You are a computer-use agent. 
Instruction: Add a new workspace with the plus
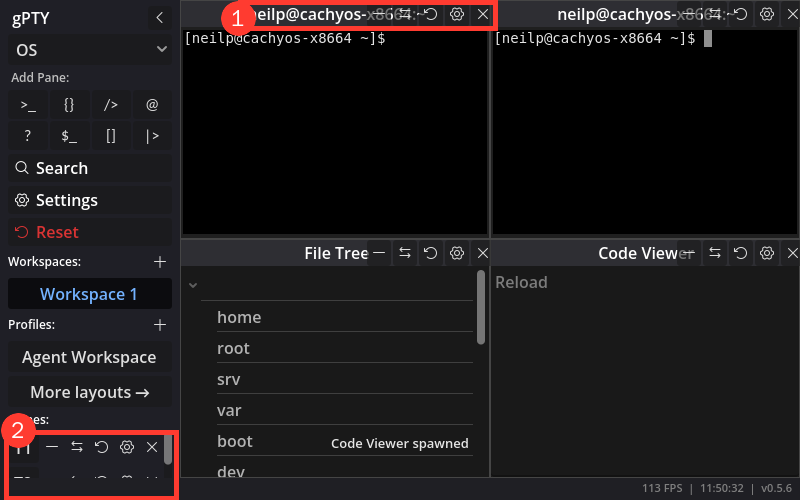(x=160, y=262)
